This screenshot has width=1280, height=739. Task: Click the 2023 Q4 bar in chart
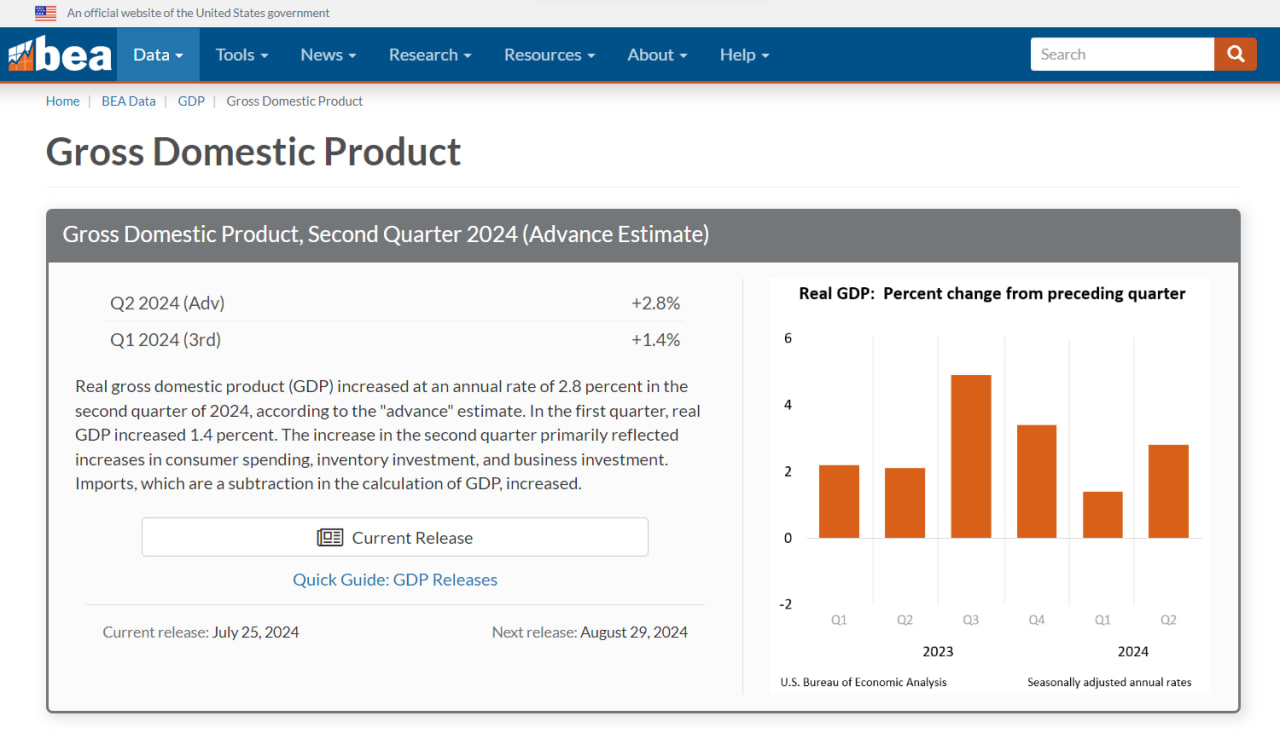[1036, 481]
